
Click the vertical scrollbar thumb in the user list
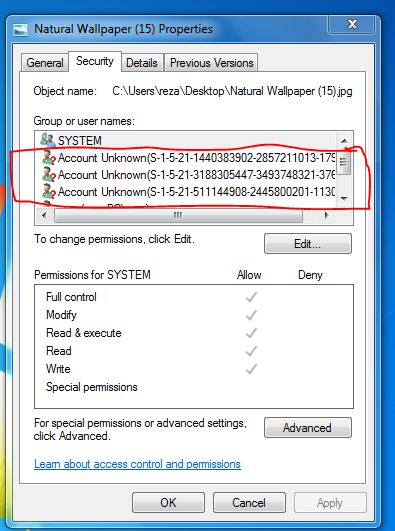pyautogui.click(x=344, y=162)
